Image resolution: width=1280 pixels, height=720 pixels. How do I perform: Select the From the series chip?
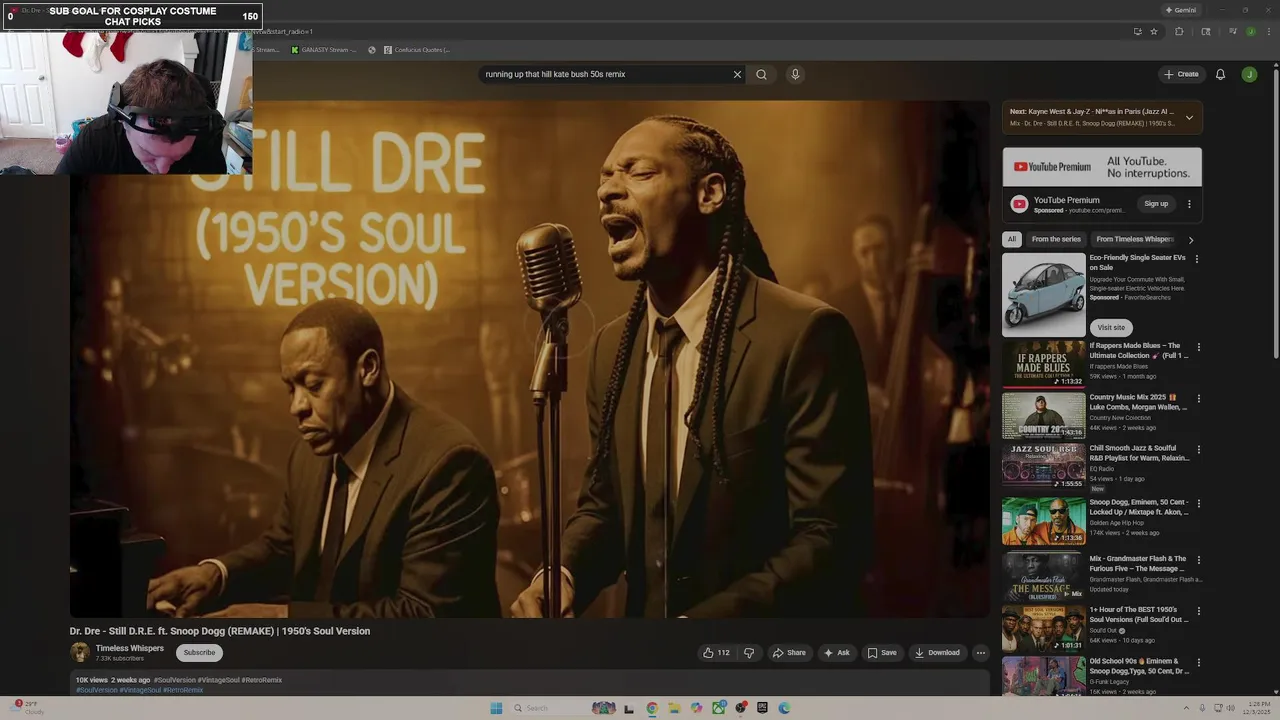click(x=1056, y=239)
